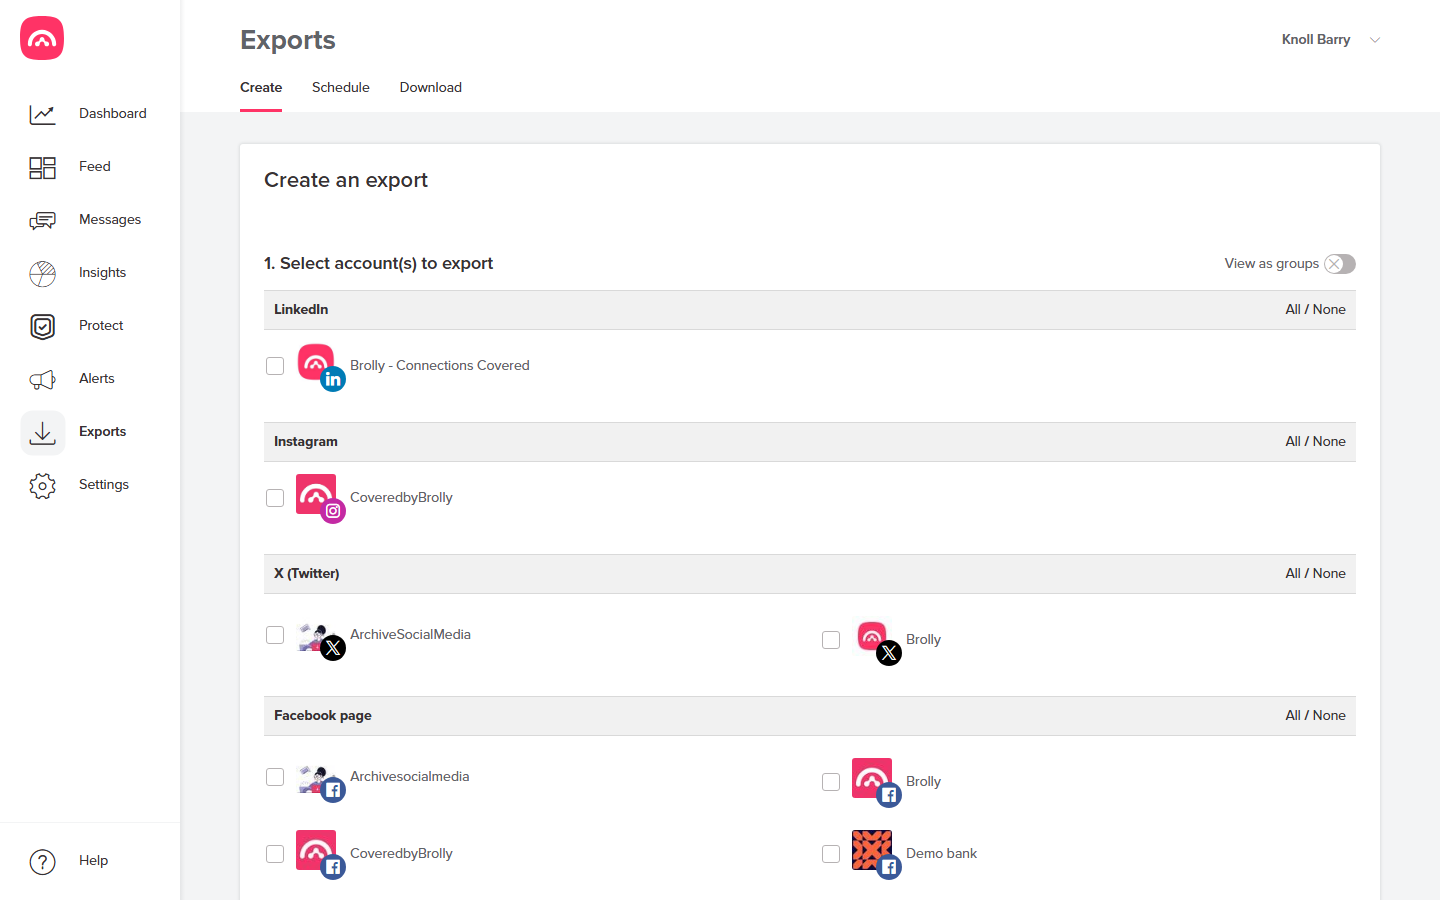Click the X (Twitter) section header label
This screenshot has height=900, width=1440.
click(x=307, y=574)
